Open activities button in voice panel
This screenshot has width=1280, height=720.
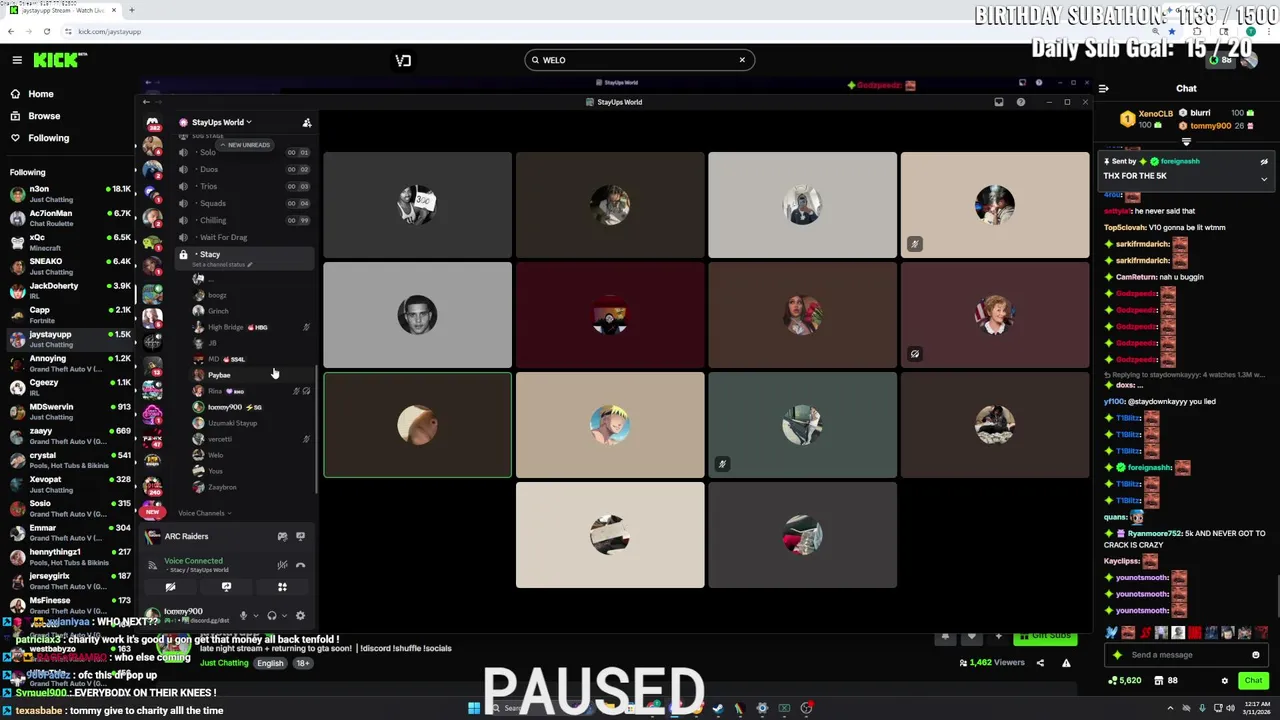(282, 587)
